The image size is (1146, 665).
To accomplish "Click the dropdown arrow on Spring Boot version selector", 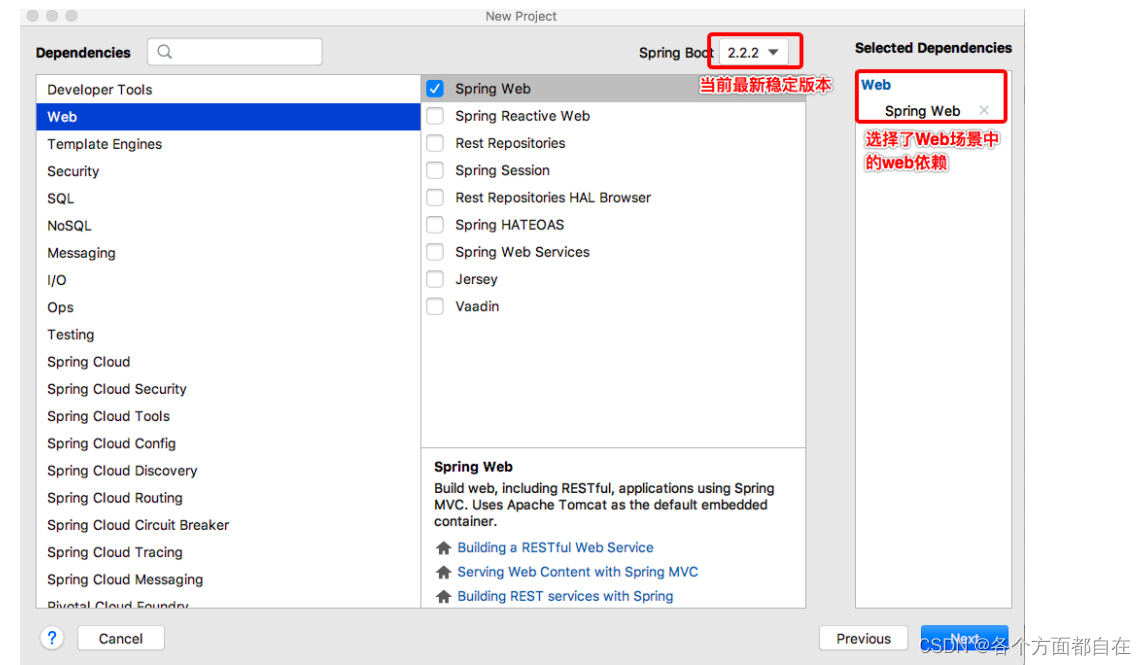I will (x=772, y=51).
